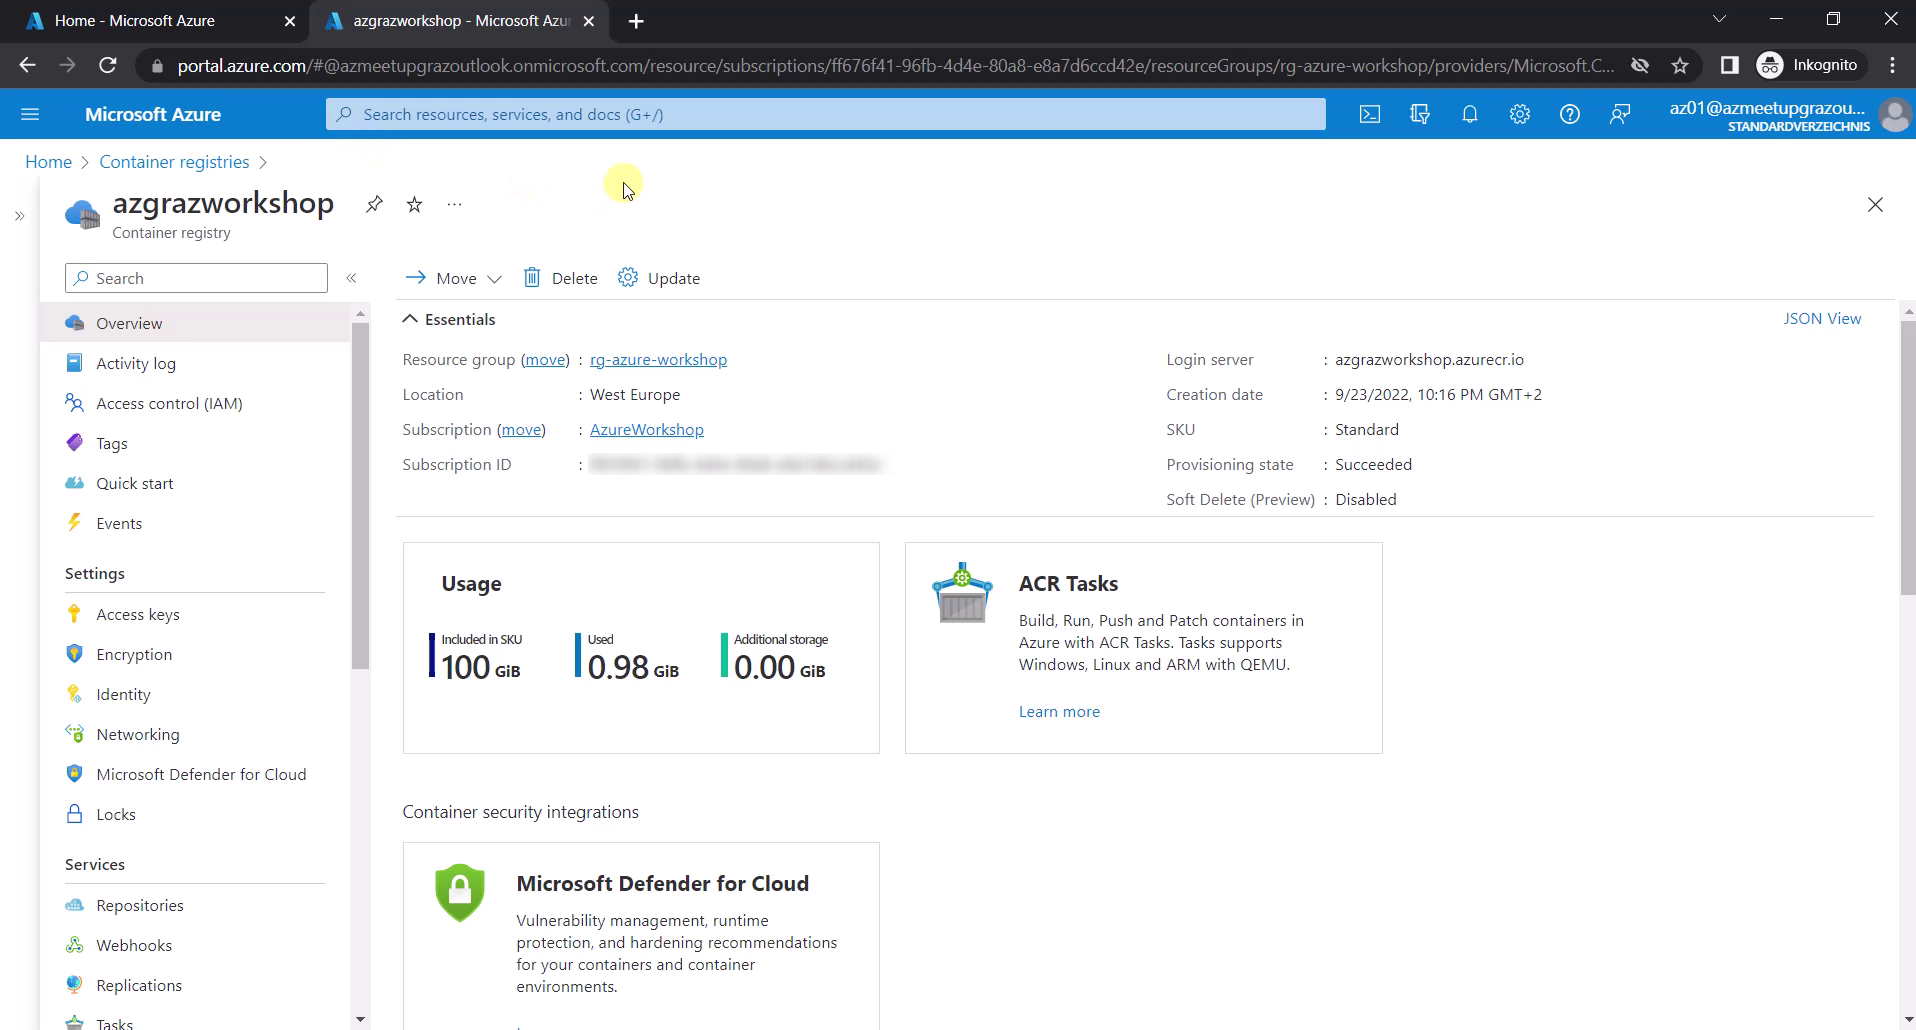This screenshot has width=1916, height=1030.
Task: Bookmark this page star
Action: coord(1680,65)
